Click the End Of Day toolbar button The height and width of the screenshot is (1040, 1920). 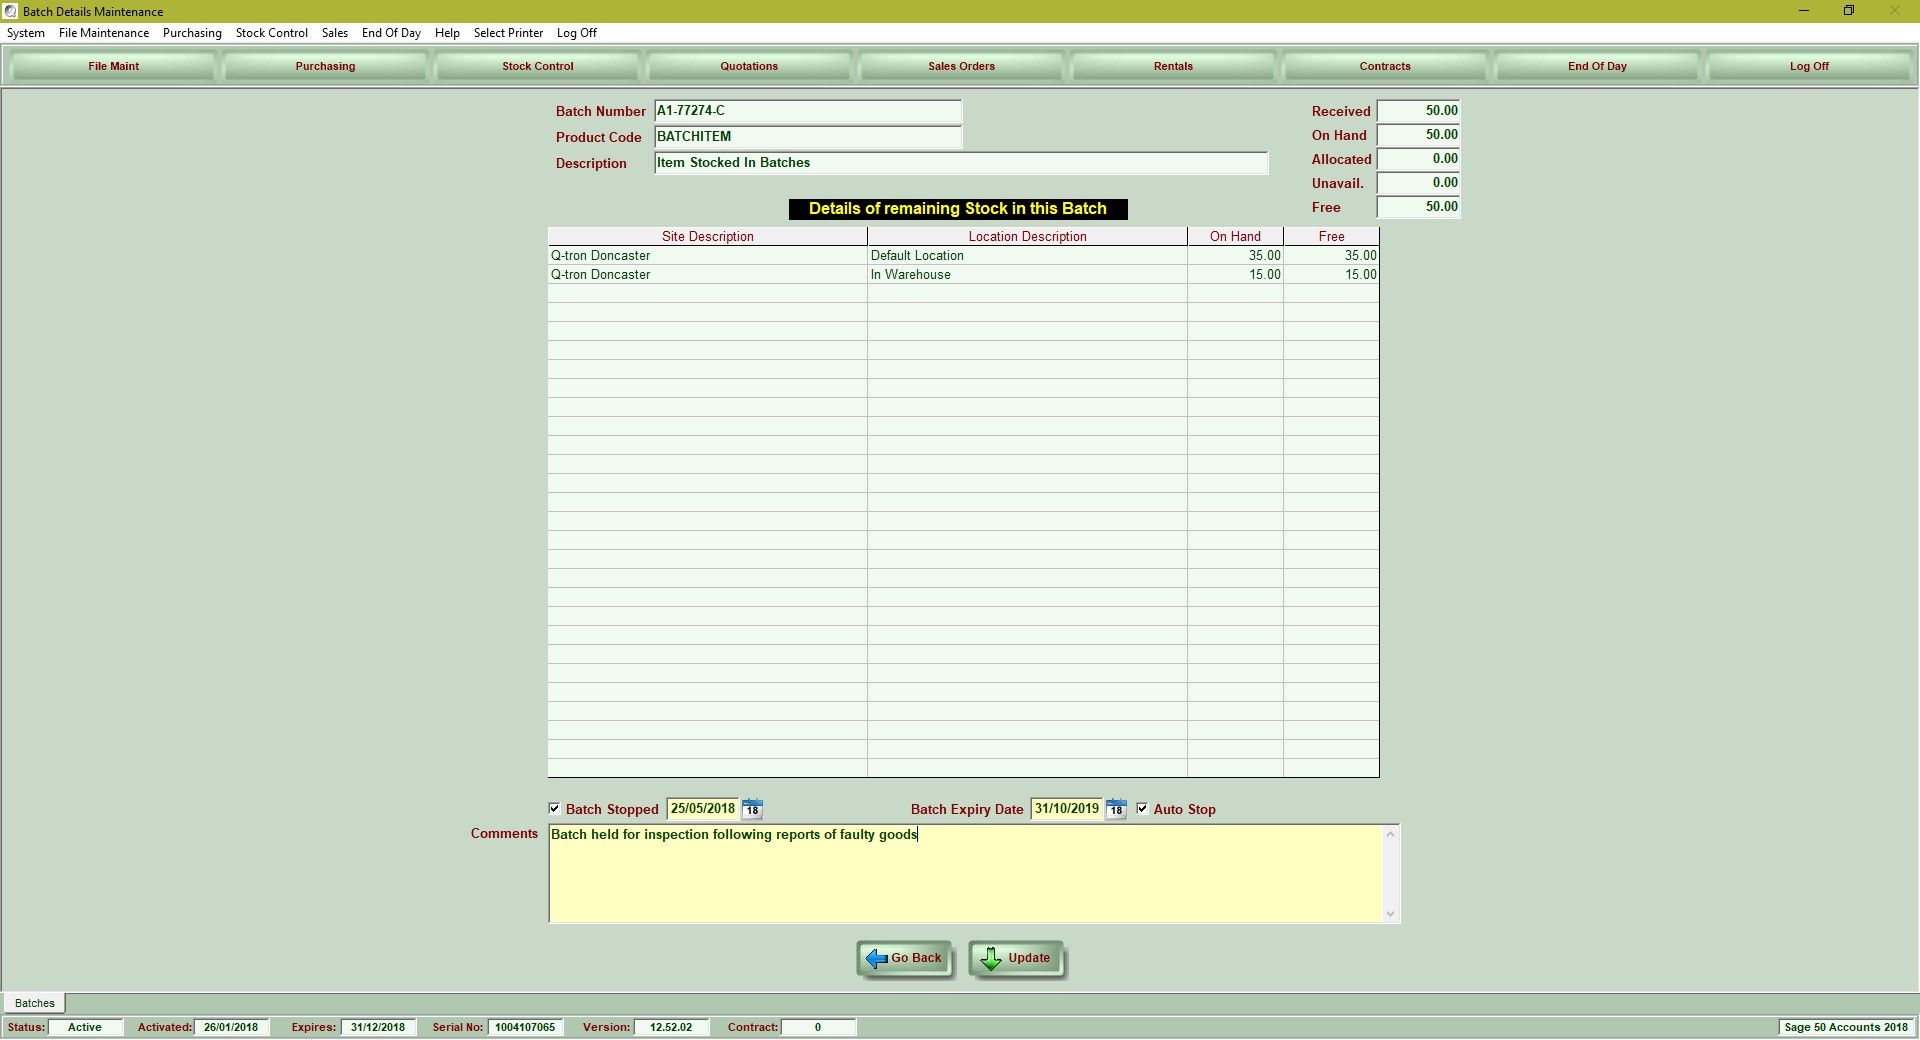pos(1597,66)
